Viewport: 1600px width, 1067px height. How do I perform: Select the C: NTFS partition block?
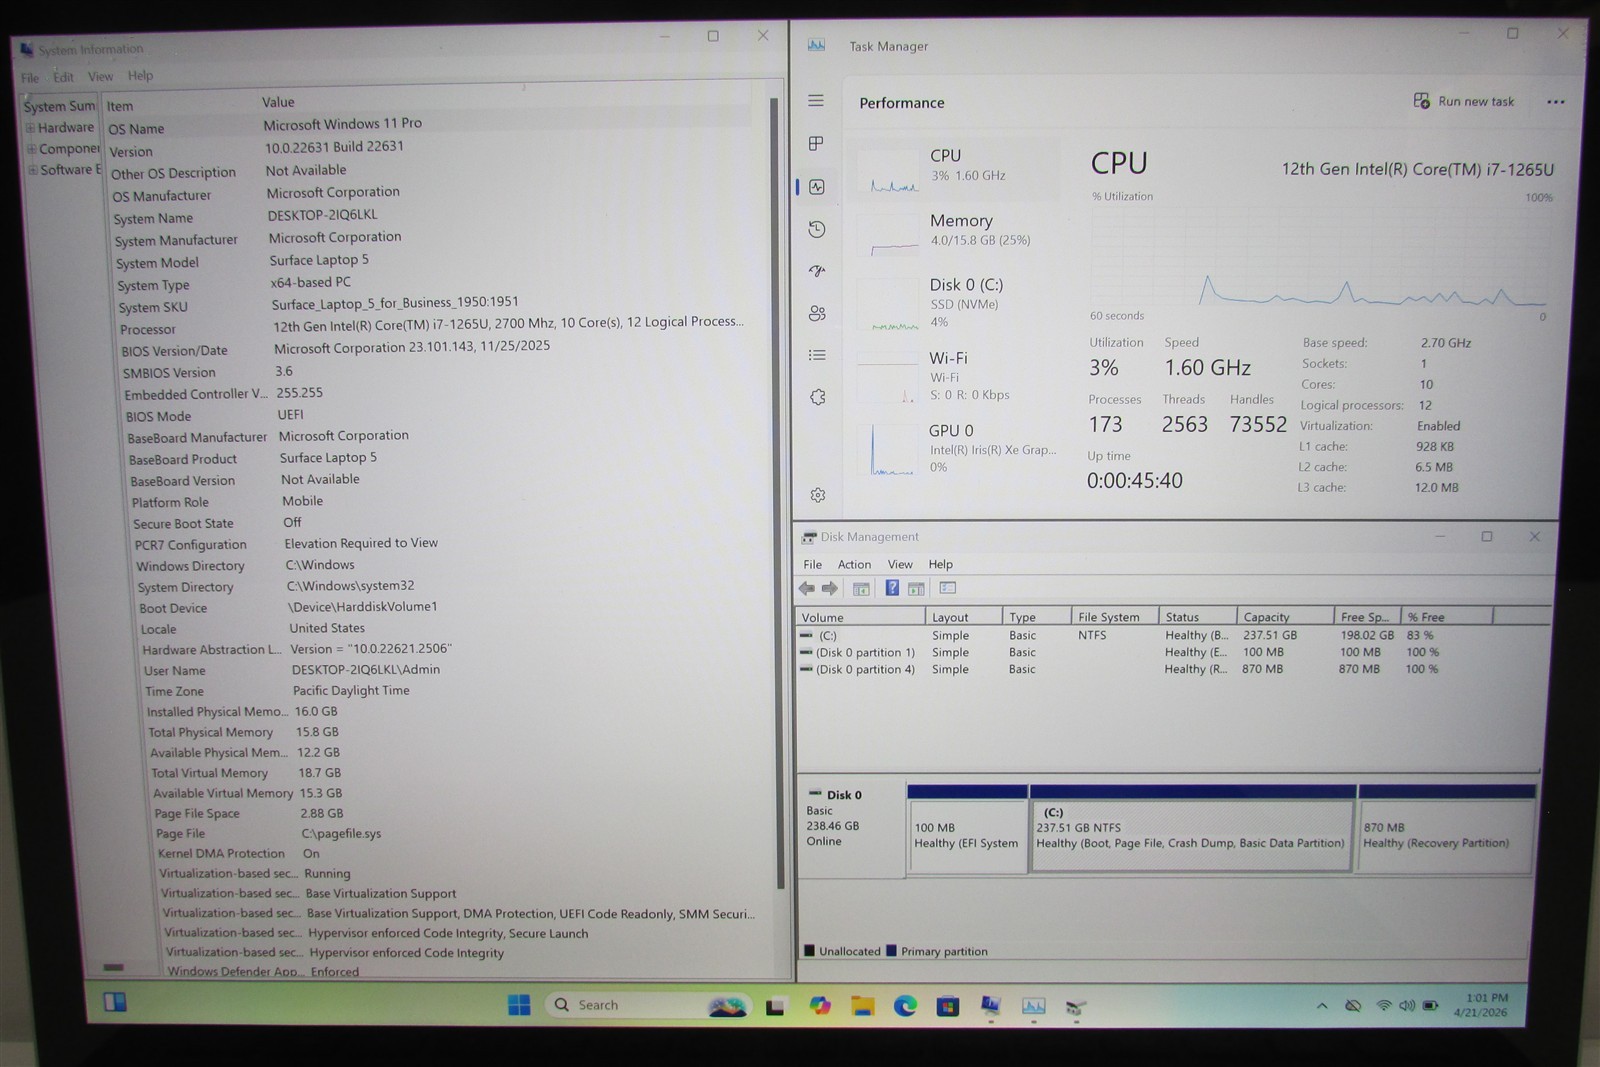point(1191,828)
